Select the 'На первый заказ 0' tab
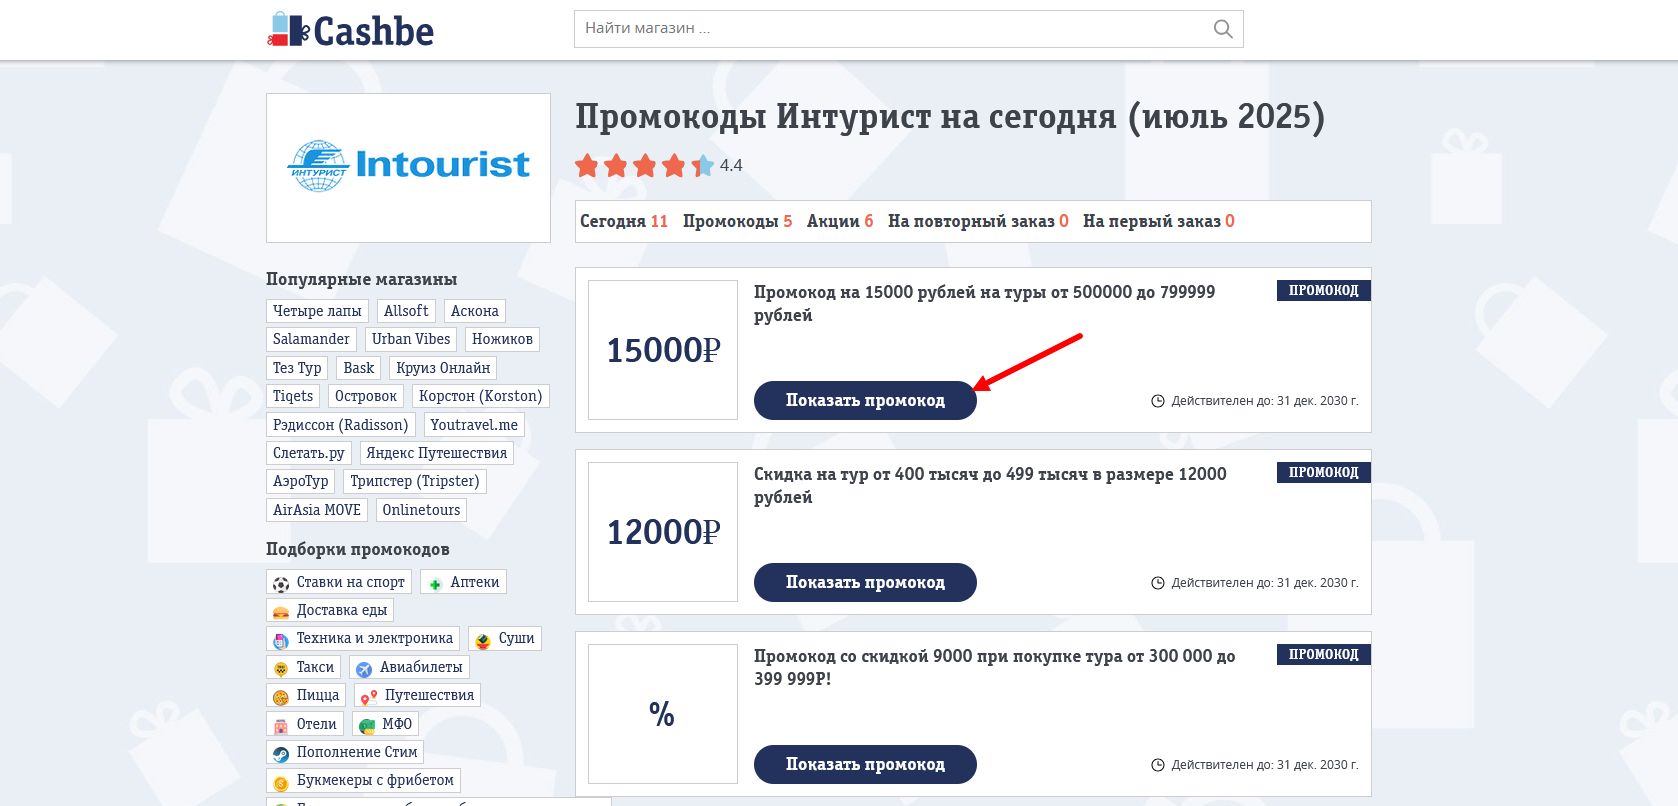 (1159, 221)
